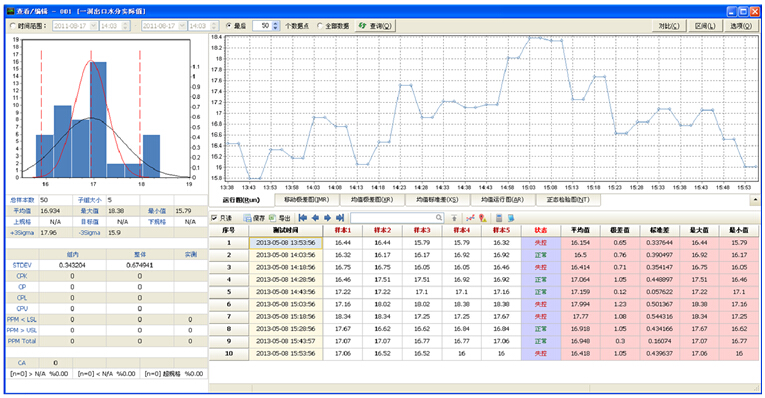Click the stepper arrows on the 50 data points field
This screenshot has height=398, width=765.
click(x=276, y=26)
